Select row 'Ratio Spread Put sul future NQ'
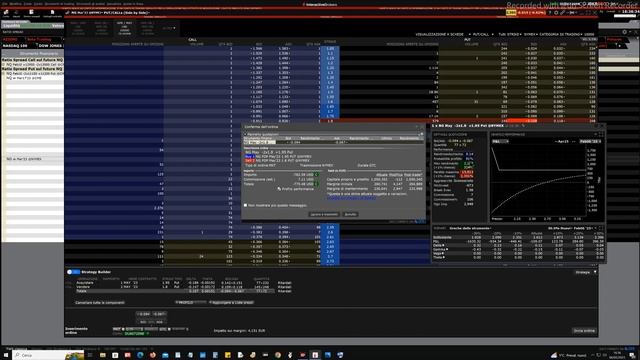This screenshot has width=640, height=360. coord(32,69)
